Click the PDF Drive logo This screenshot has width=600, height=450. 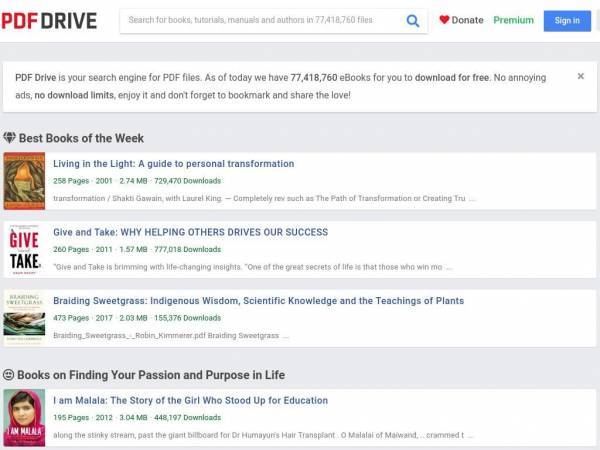click(x=49, y=21)
